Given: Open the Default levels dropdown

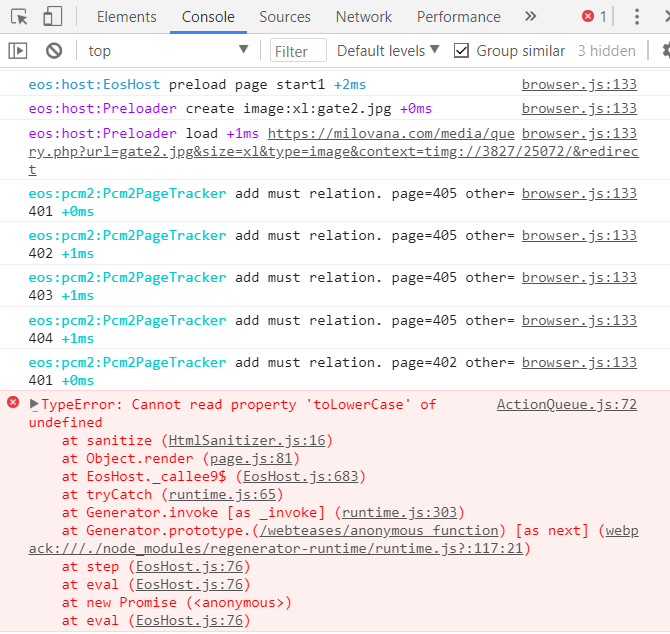Looking at the screenshot, I should (388, 51).
